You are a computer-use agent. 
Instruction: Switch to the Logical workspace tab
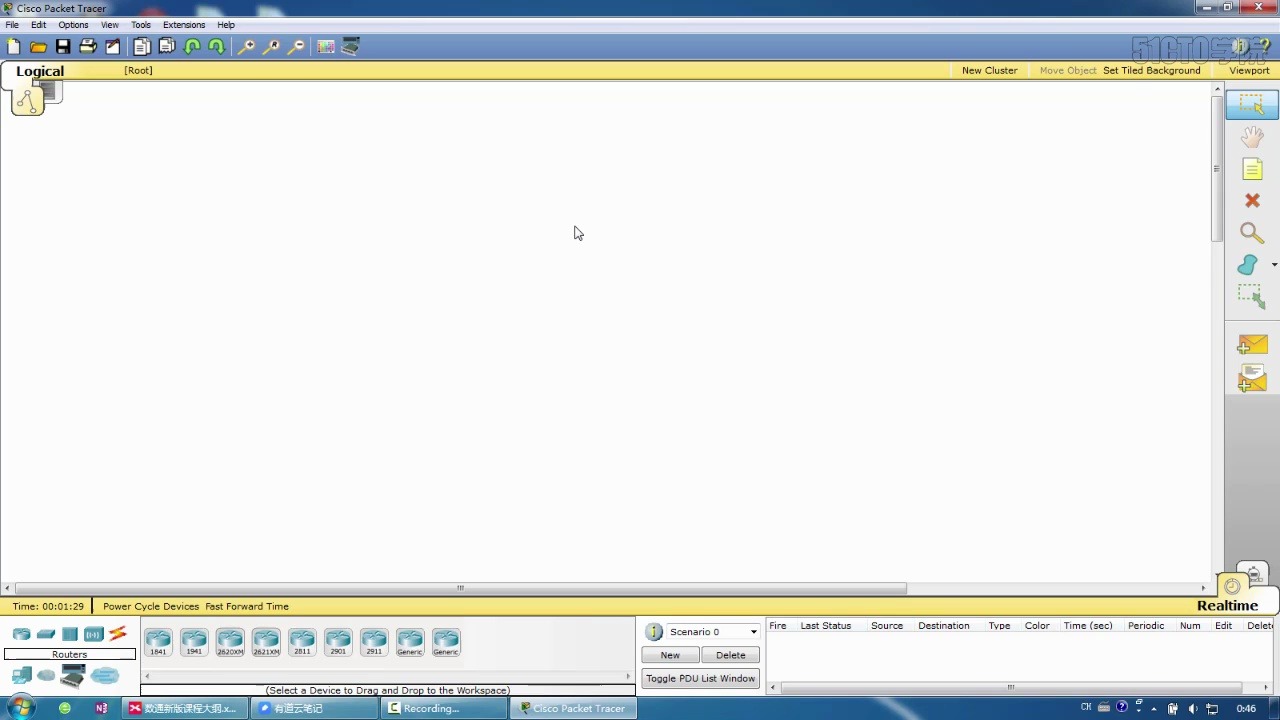click(40, 71)
